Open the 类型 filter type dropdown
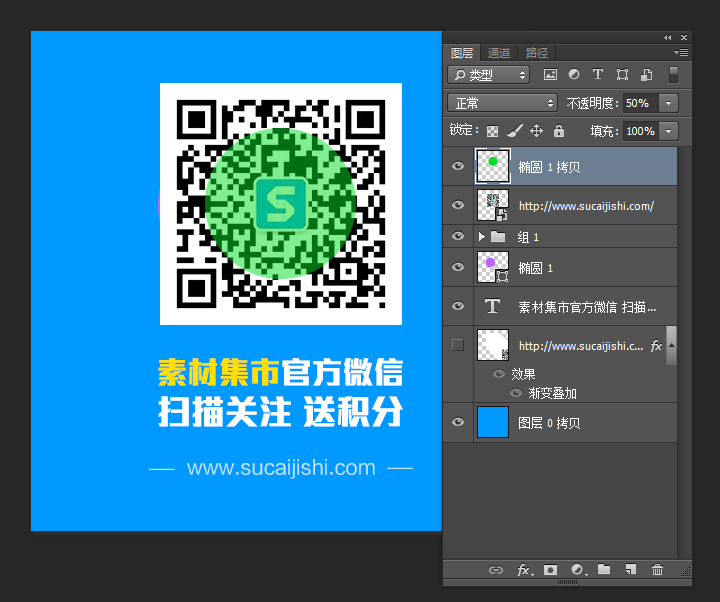Viewport: 720px width, 602px height. coord(489,75)
